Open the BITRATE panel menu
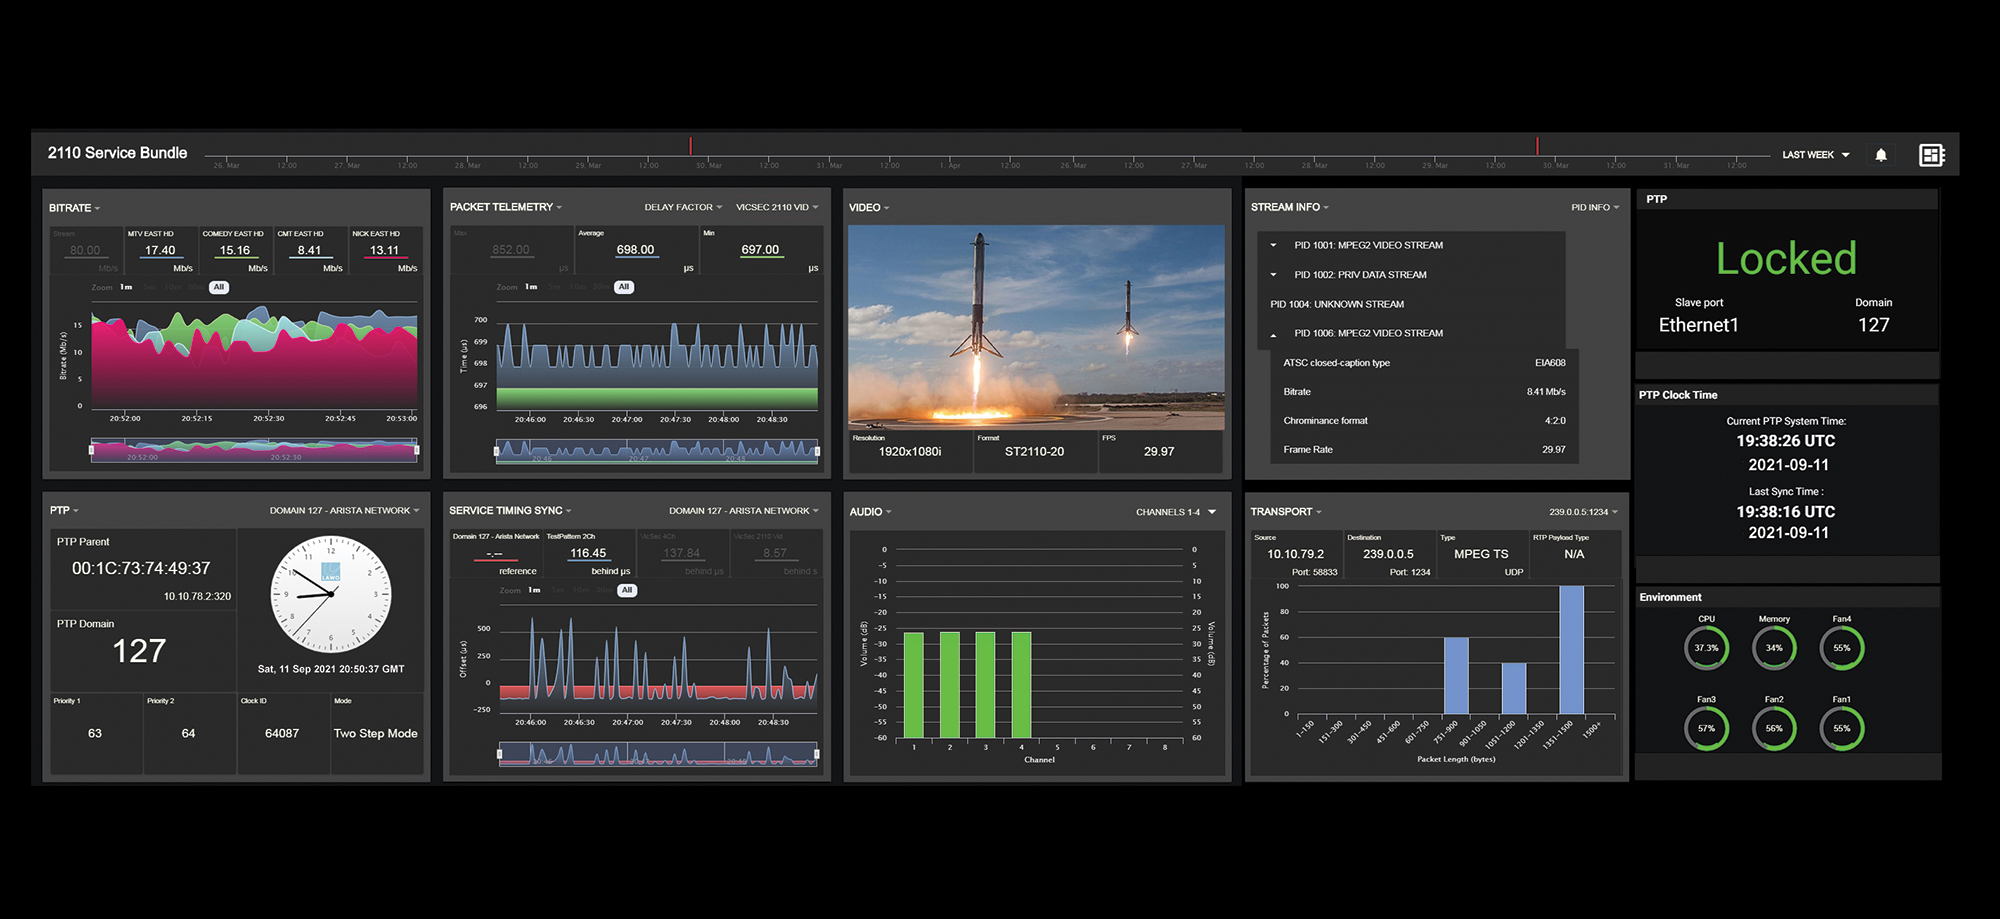The height and width of the screenshot is (919, 2000). [x=75, y=208]
